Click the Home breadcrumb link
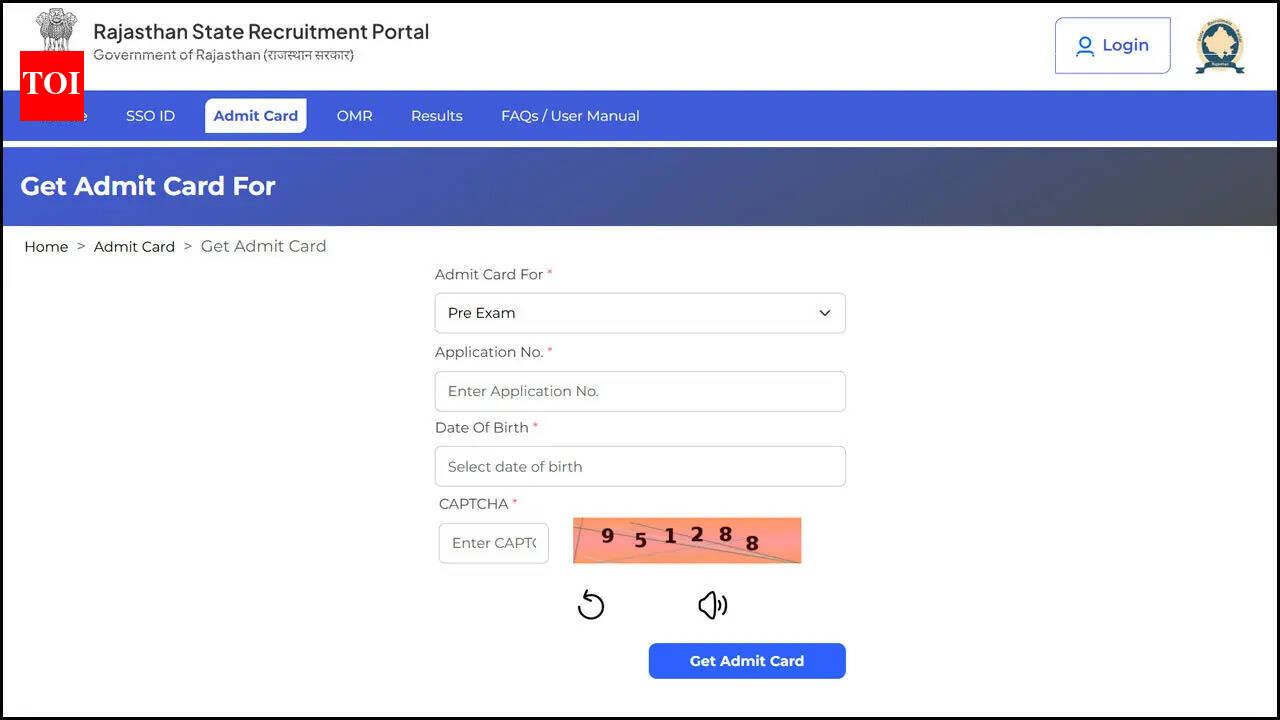The width and height of the screenshot is (1280, 720). (46, 247)
